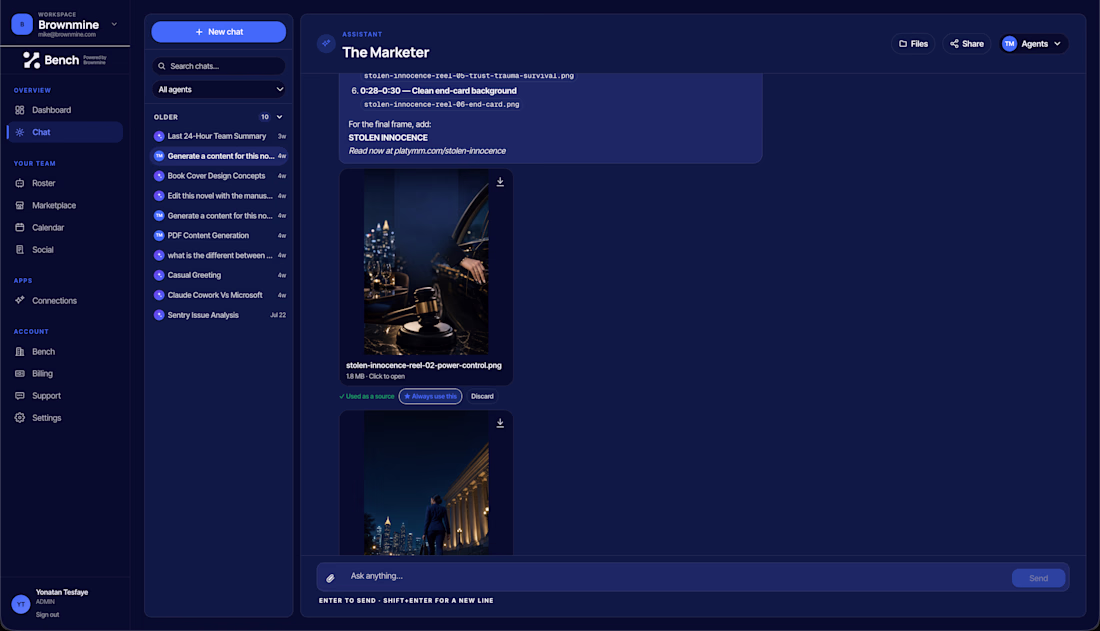Click the Social sidebar icon
Viewport: 1100px width, 631px height.
[x=20, y=250]
